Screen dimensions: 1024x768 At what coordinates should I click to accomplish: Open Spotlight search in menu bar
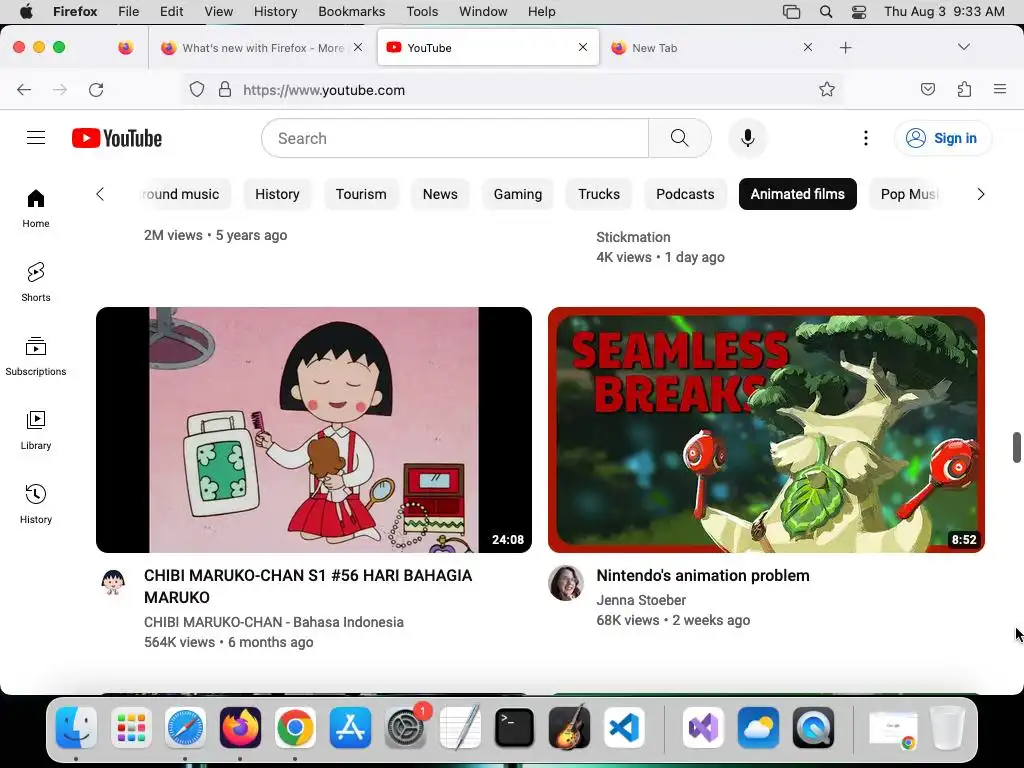[x=825, y=12]
